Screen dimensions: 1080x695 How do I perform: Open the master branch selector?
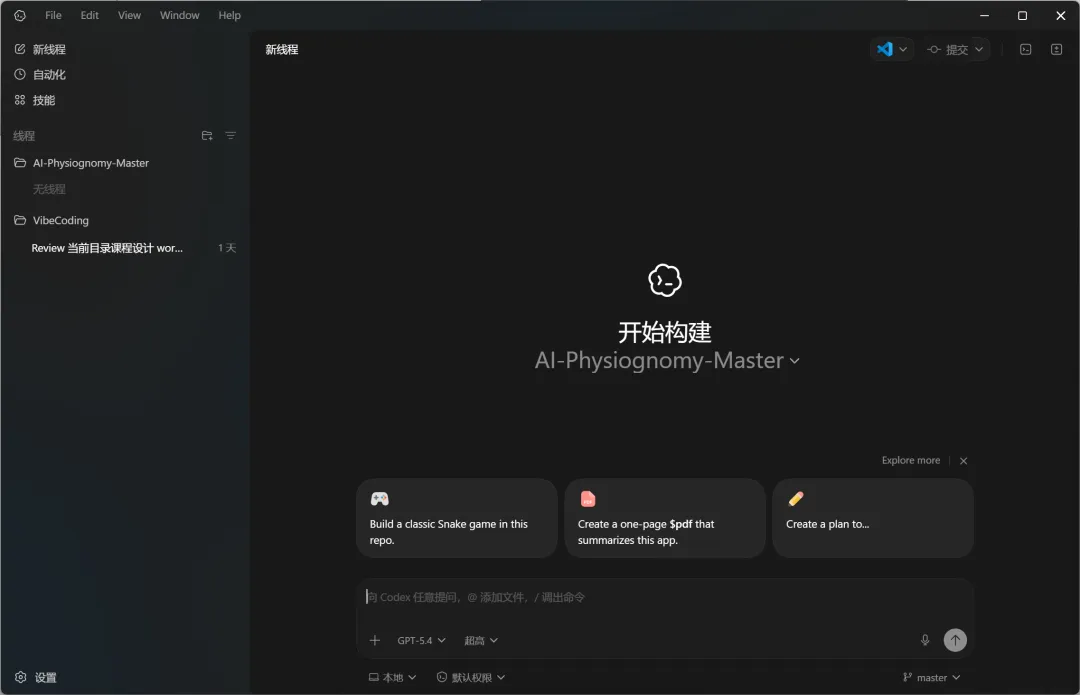[930, 677]
